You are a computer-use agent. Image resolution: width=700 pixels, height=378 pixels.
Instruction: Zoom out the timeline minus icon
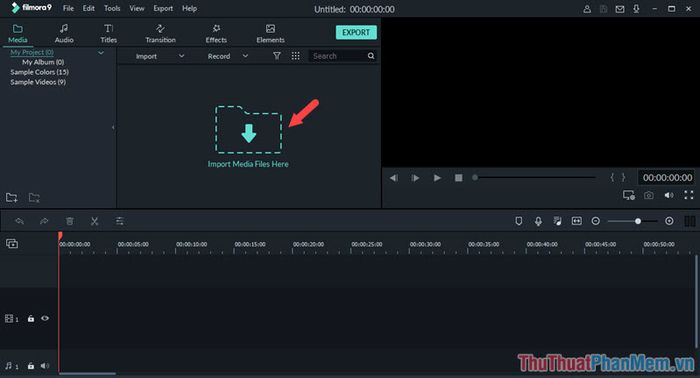(x=596, y=221)
